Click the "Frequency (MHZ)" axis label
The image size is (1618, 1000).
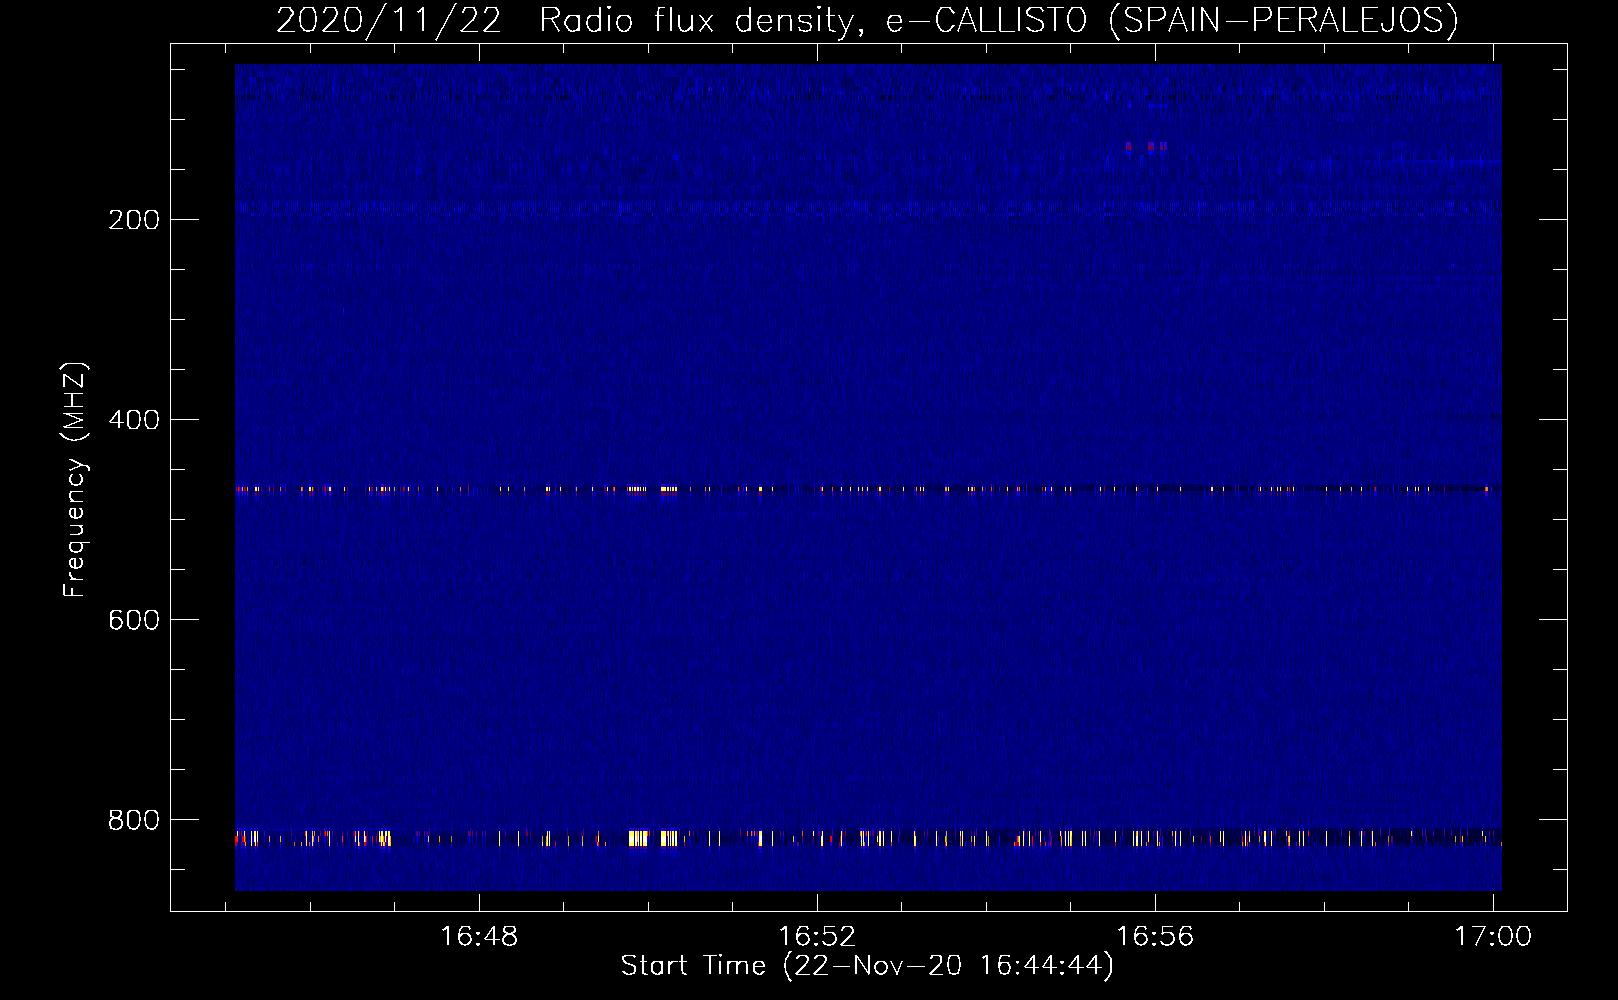(75, 480)
